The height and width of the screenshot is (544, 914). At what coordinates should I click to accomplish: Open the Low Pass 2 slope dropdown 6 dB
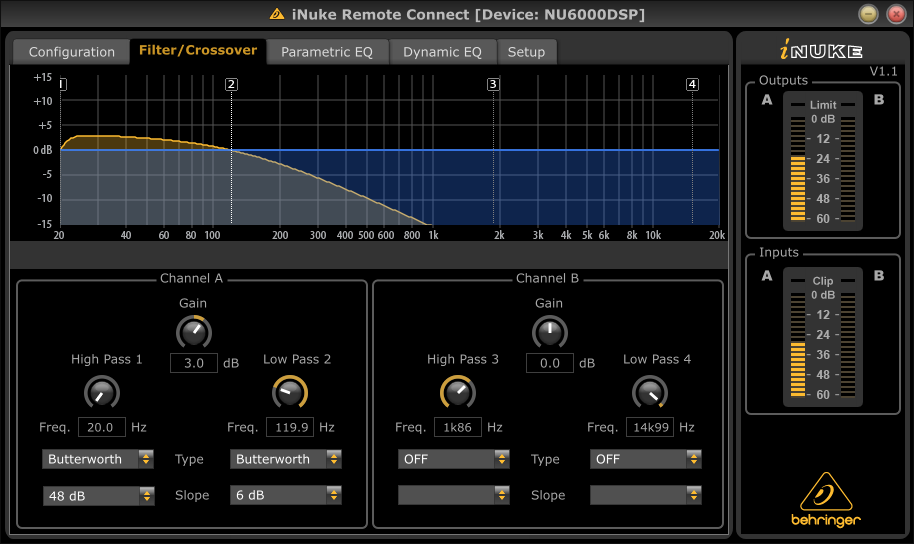(x=286, y=495)
